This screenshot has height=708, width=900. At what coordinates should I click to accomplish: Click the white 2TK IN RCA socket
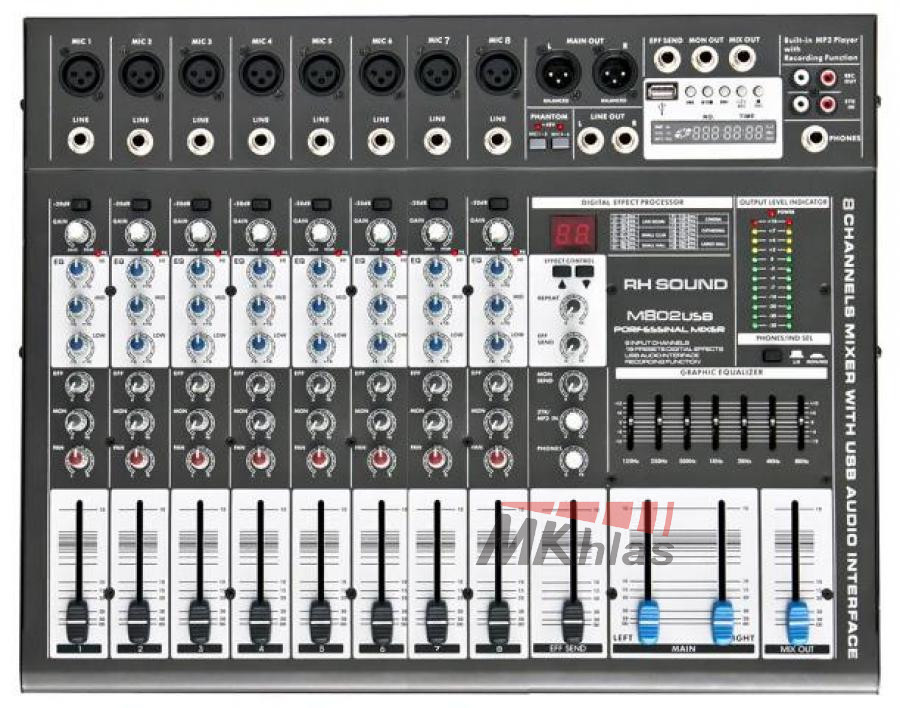(x=801, y=104)
